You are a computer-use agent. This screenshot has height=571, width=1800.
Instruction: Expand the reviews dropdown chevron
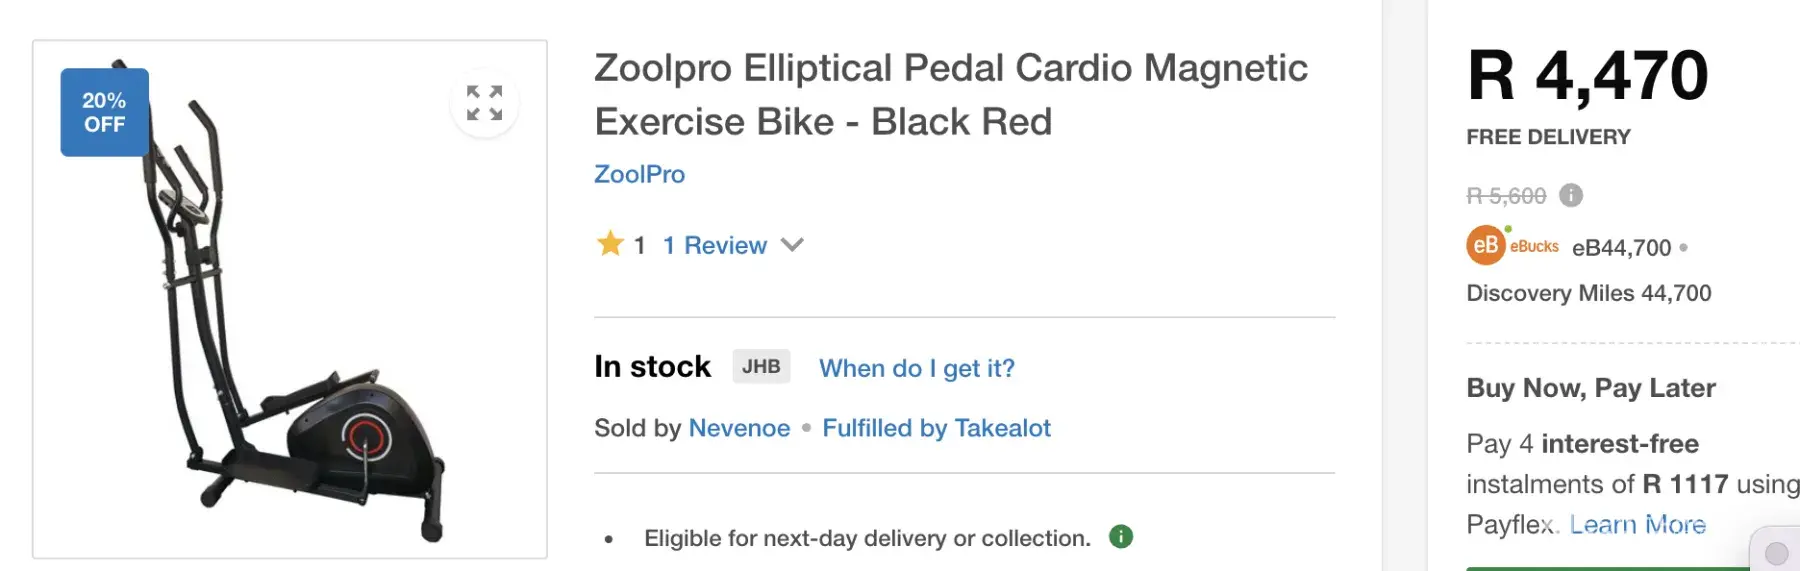[792, 245]
